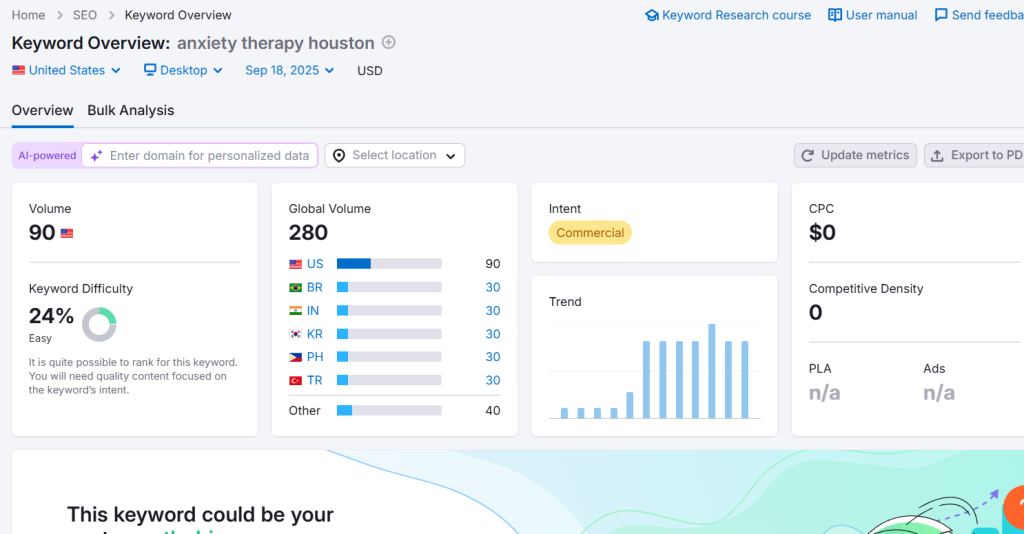This screenshot has height=534, width=1024.
Task: Click the Competitive Density value 0
Action: coord(816,313)
